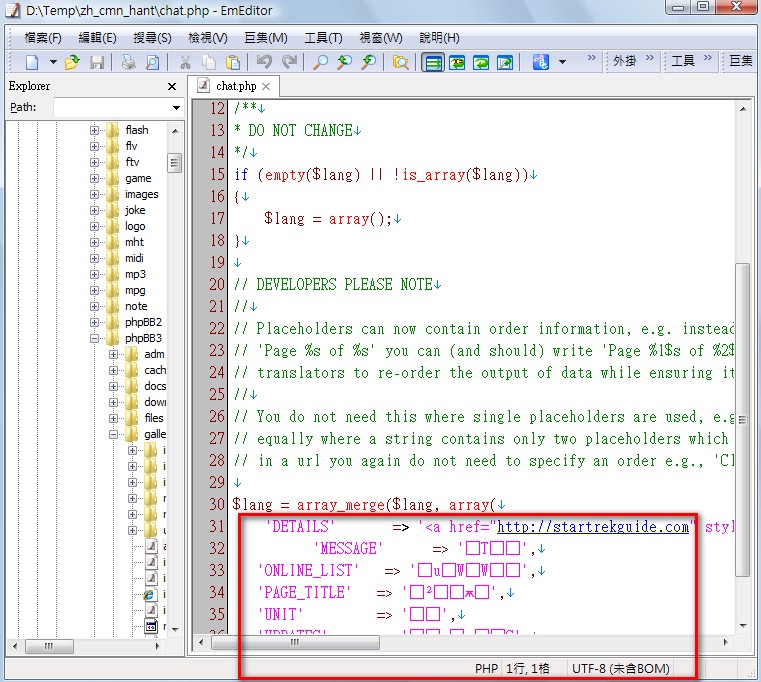Click the Paste clipboard icon
Viewport: 761px width, 682px height.
(233, 62)
